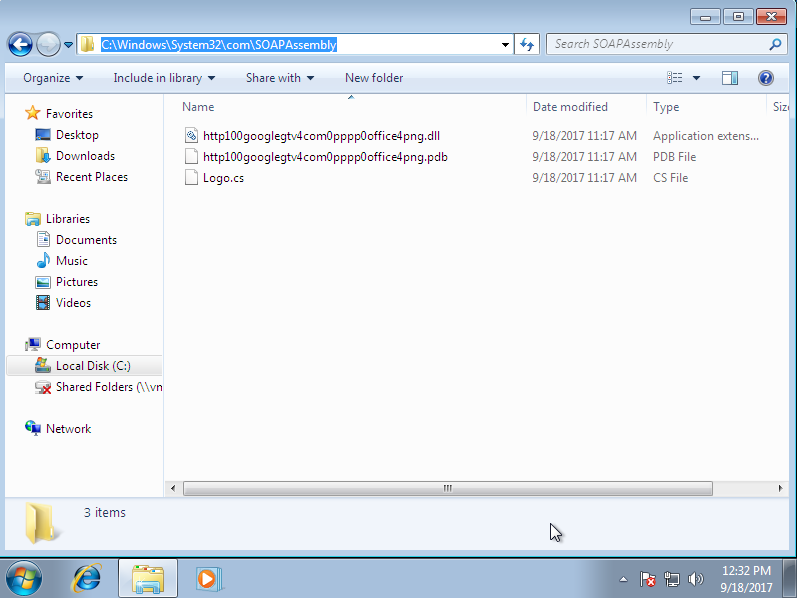The width and height of the screenshot is (797, 598).
Task: Click the Recent Places icon
Action: (x=43, y=176)
